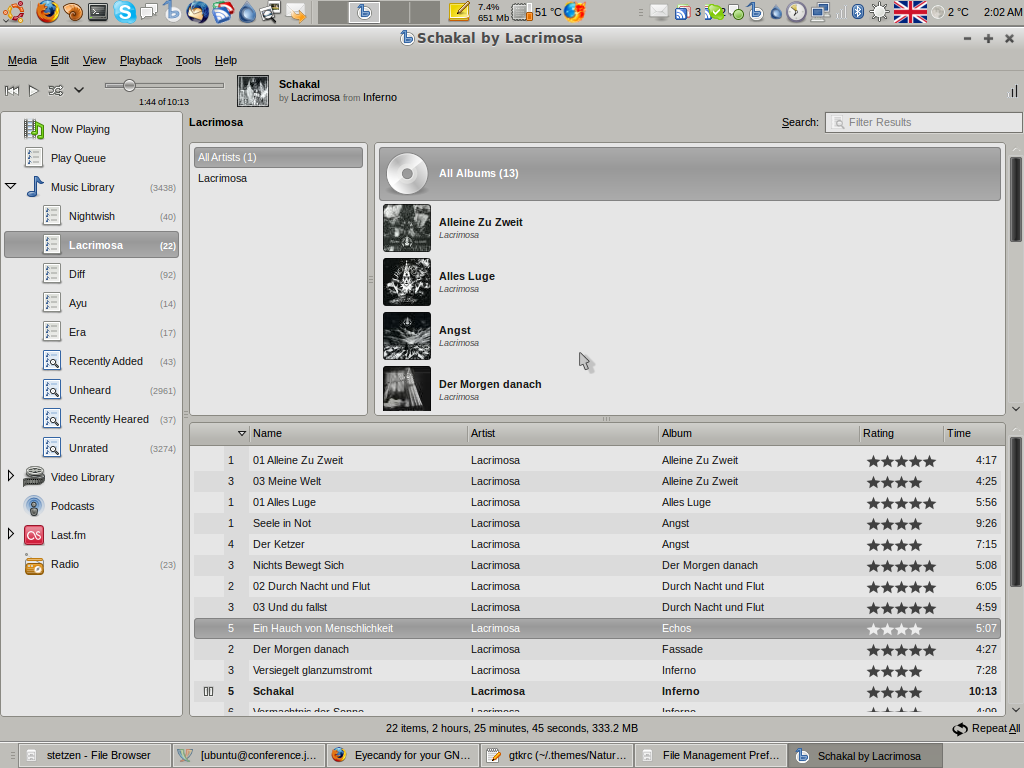The image size is (1024, 768).
Task: Open volume control icon at right
Action: click(1012, 91)
